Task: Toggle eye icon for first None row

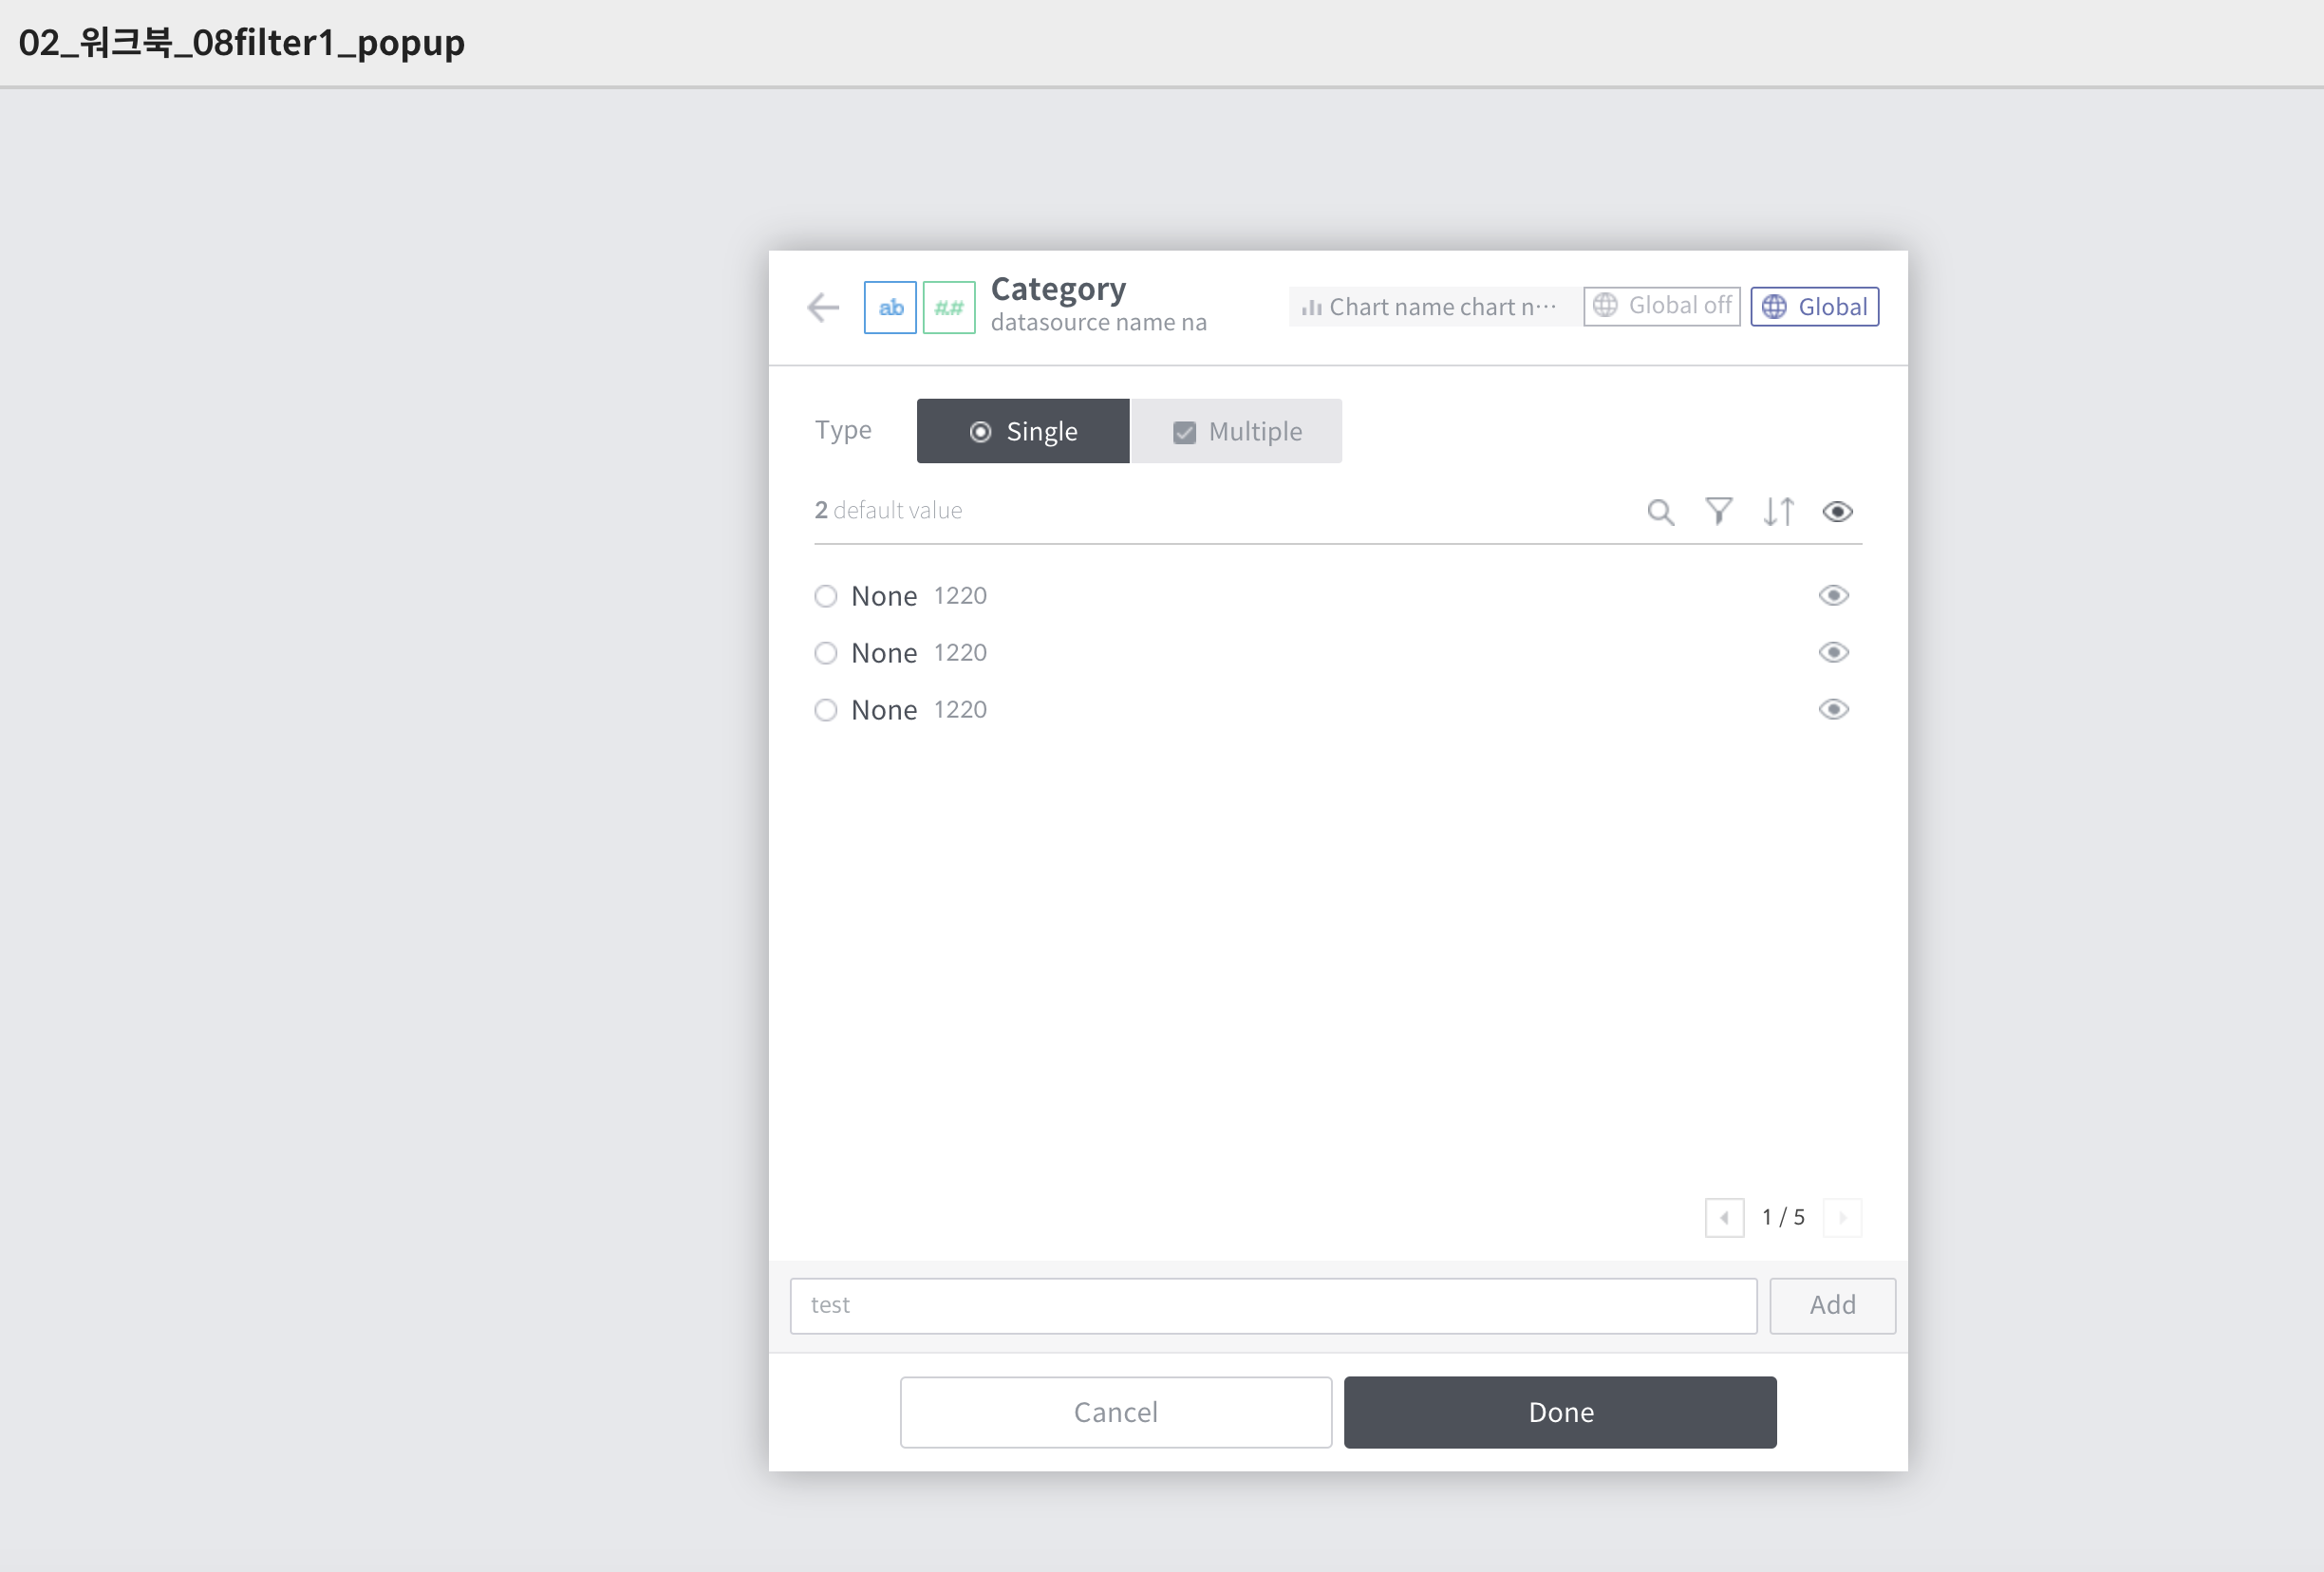Action: (1833, 596)
